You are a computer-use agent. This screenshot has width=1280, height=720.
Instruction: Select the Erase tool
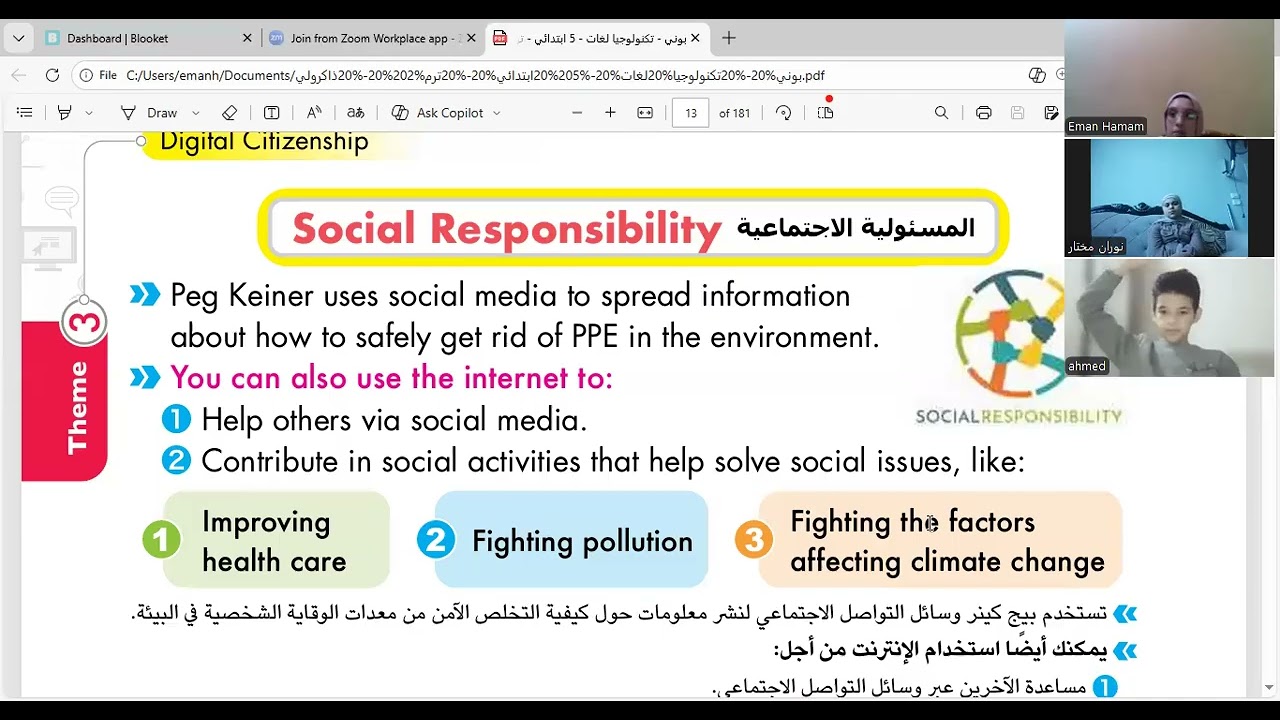(229, 113)
